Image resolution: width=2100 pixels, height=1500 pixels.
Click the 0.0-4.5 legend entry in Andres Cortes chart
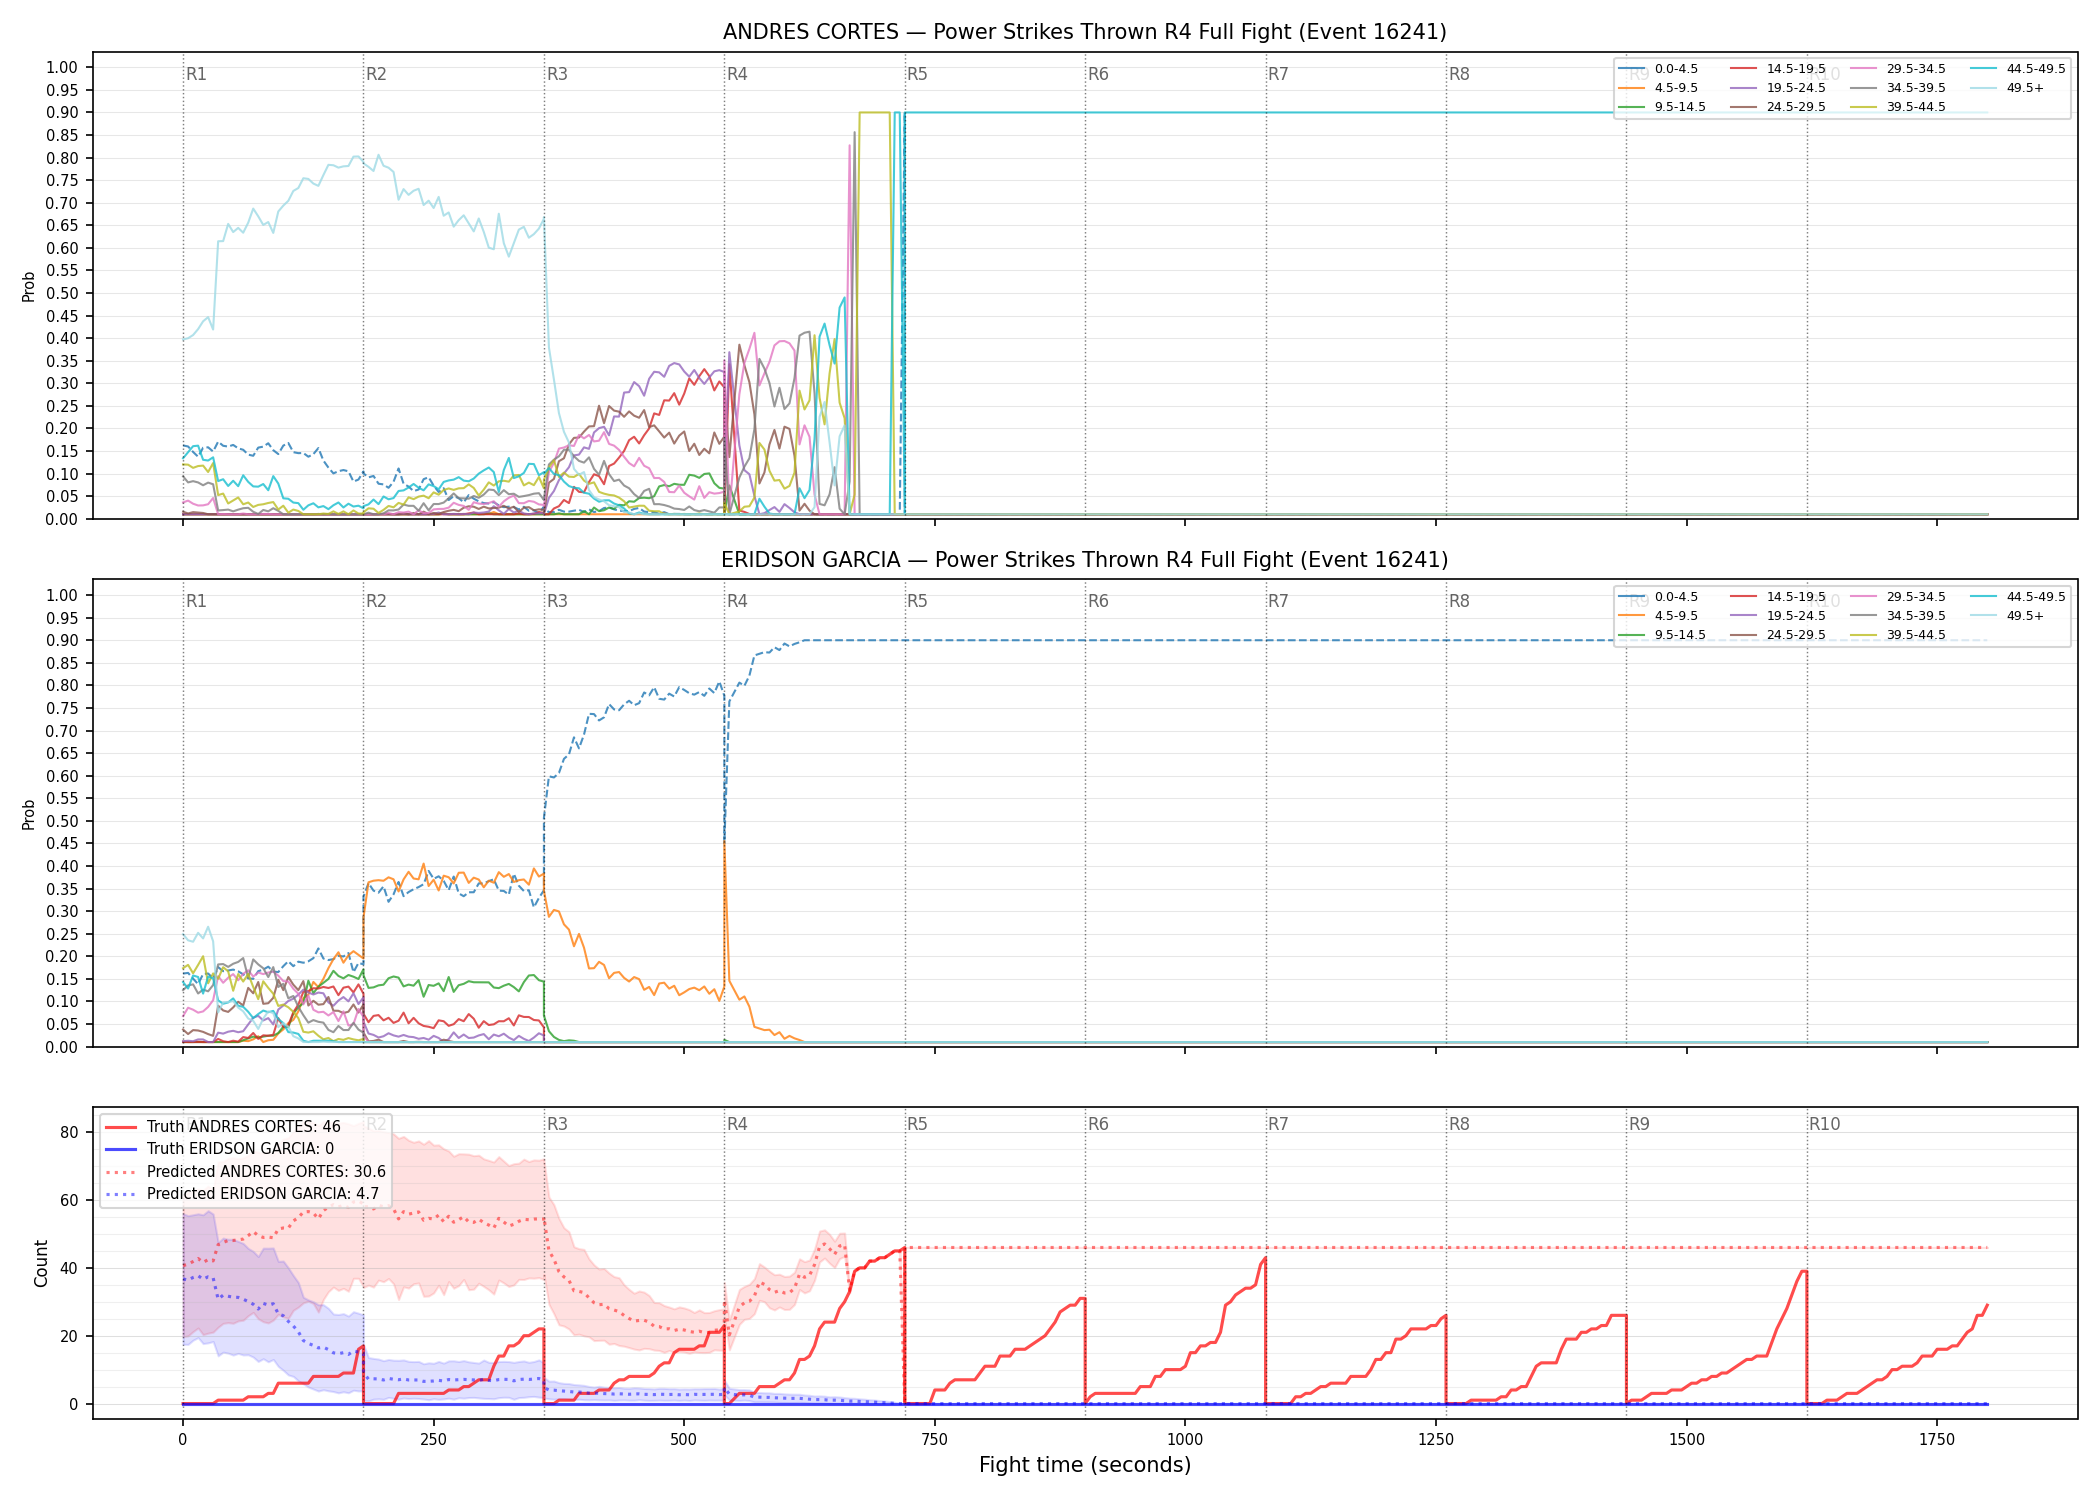click(1658, 69)
